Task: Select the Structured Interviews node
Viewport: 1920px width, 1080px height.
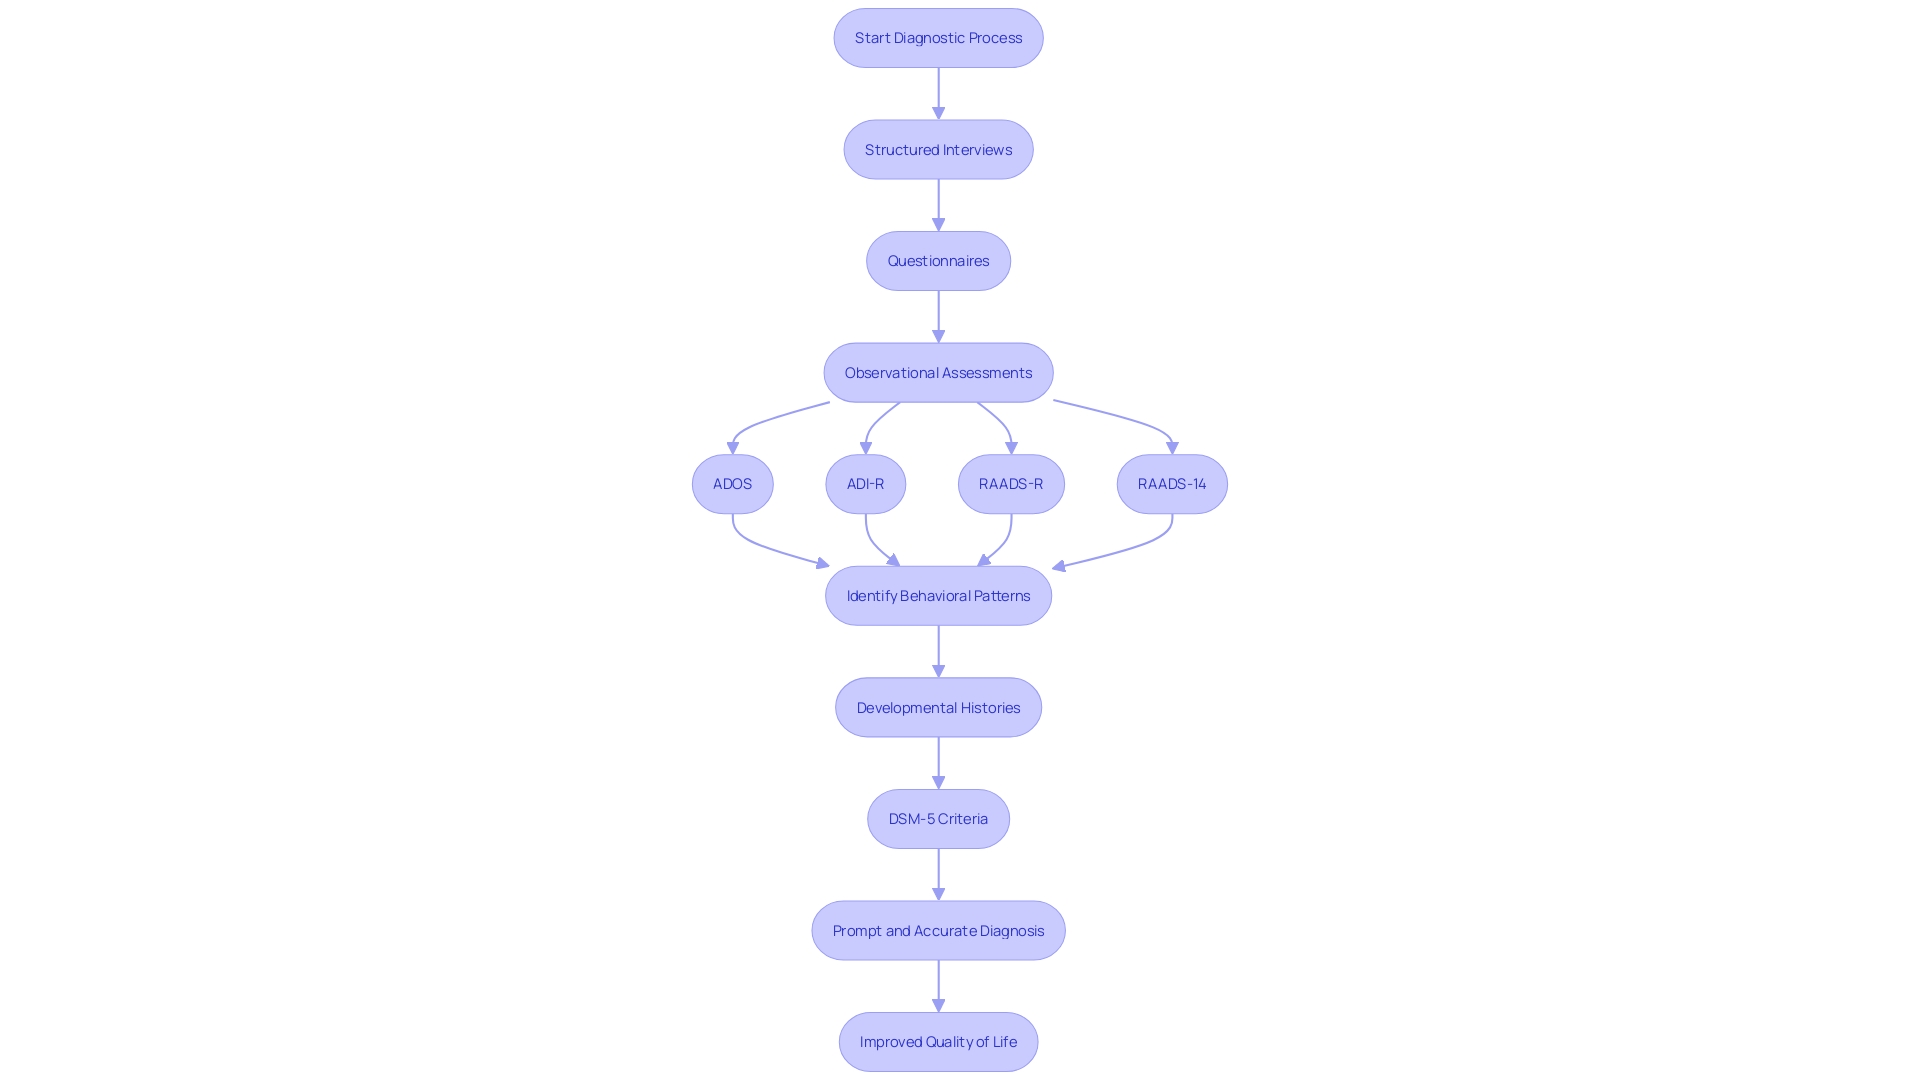Action: click(938, 149)
